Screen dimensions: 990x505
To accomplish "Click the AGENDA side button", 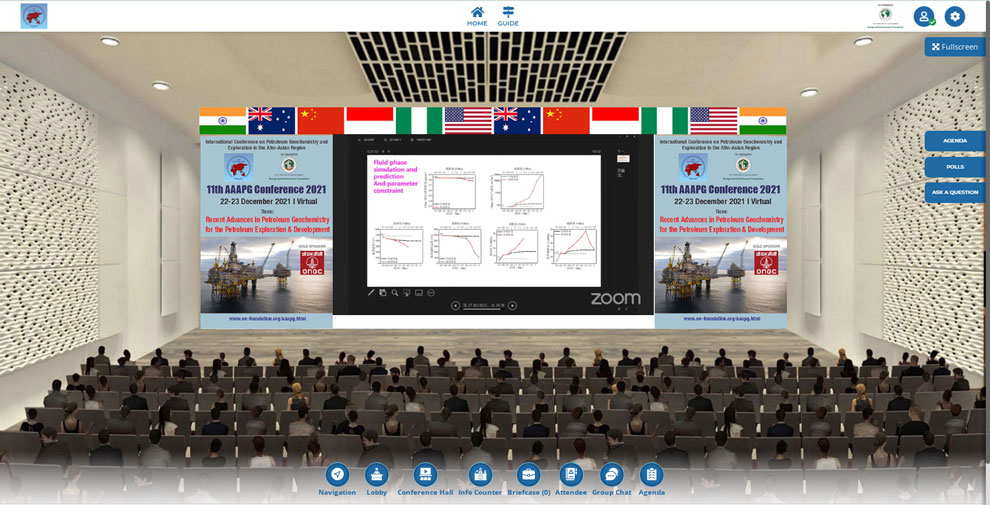I will 955,141.
